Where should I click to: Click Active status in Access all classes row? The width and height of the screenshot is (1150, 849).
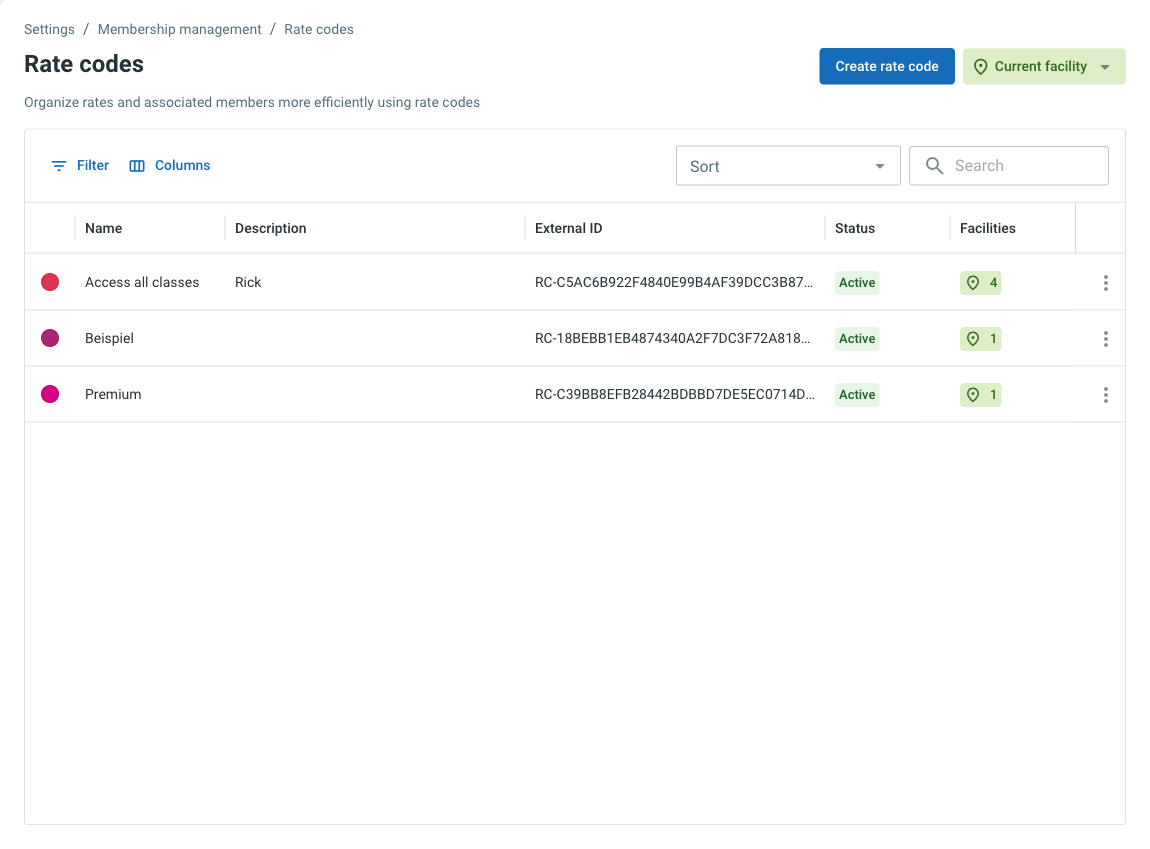(x=857, y=283)
